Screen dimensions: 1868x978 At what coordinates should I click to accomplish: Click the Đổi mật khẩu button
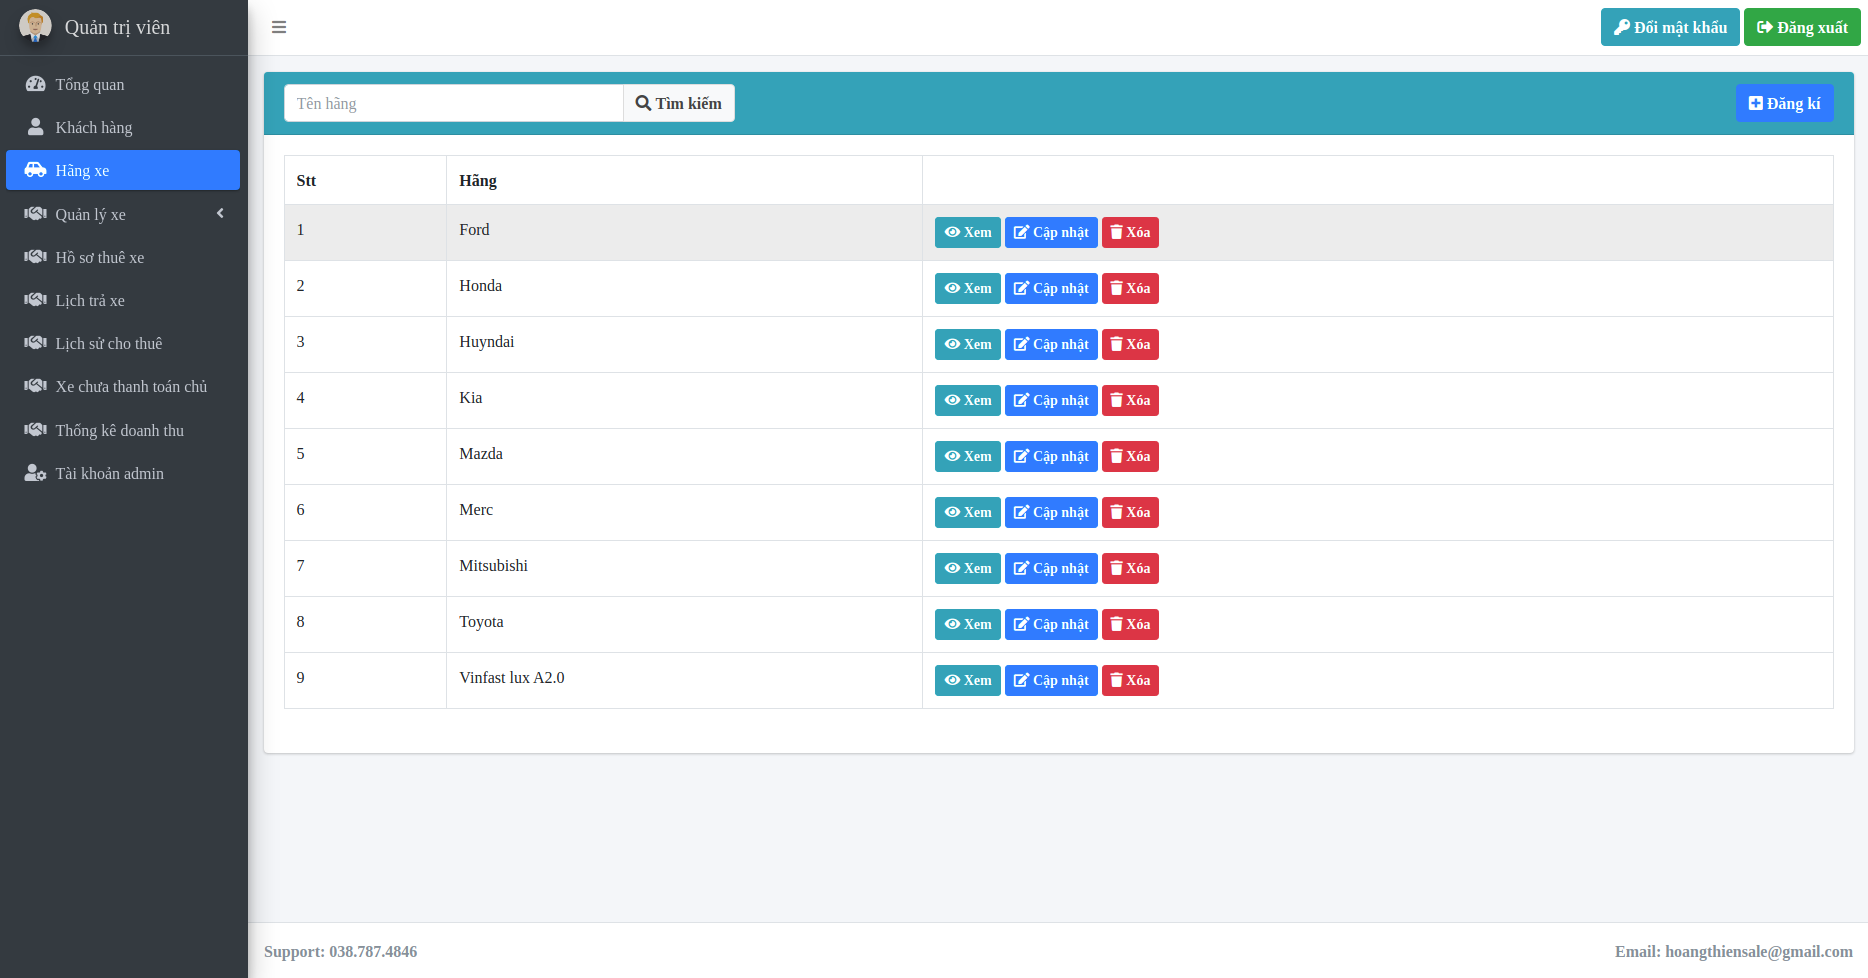1669,27
